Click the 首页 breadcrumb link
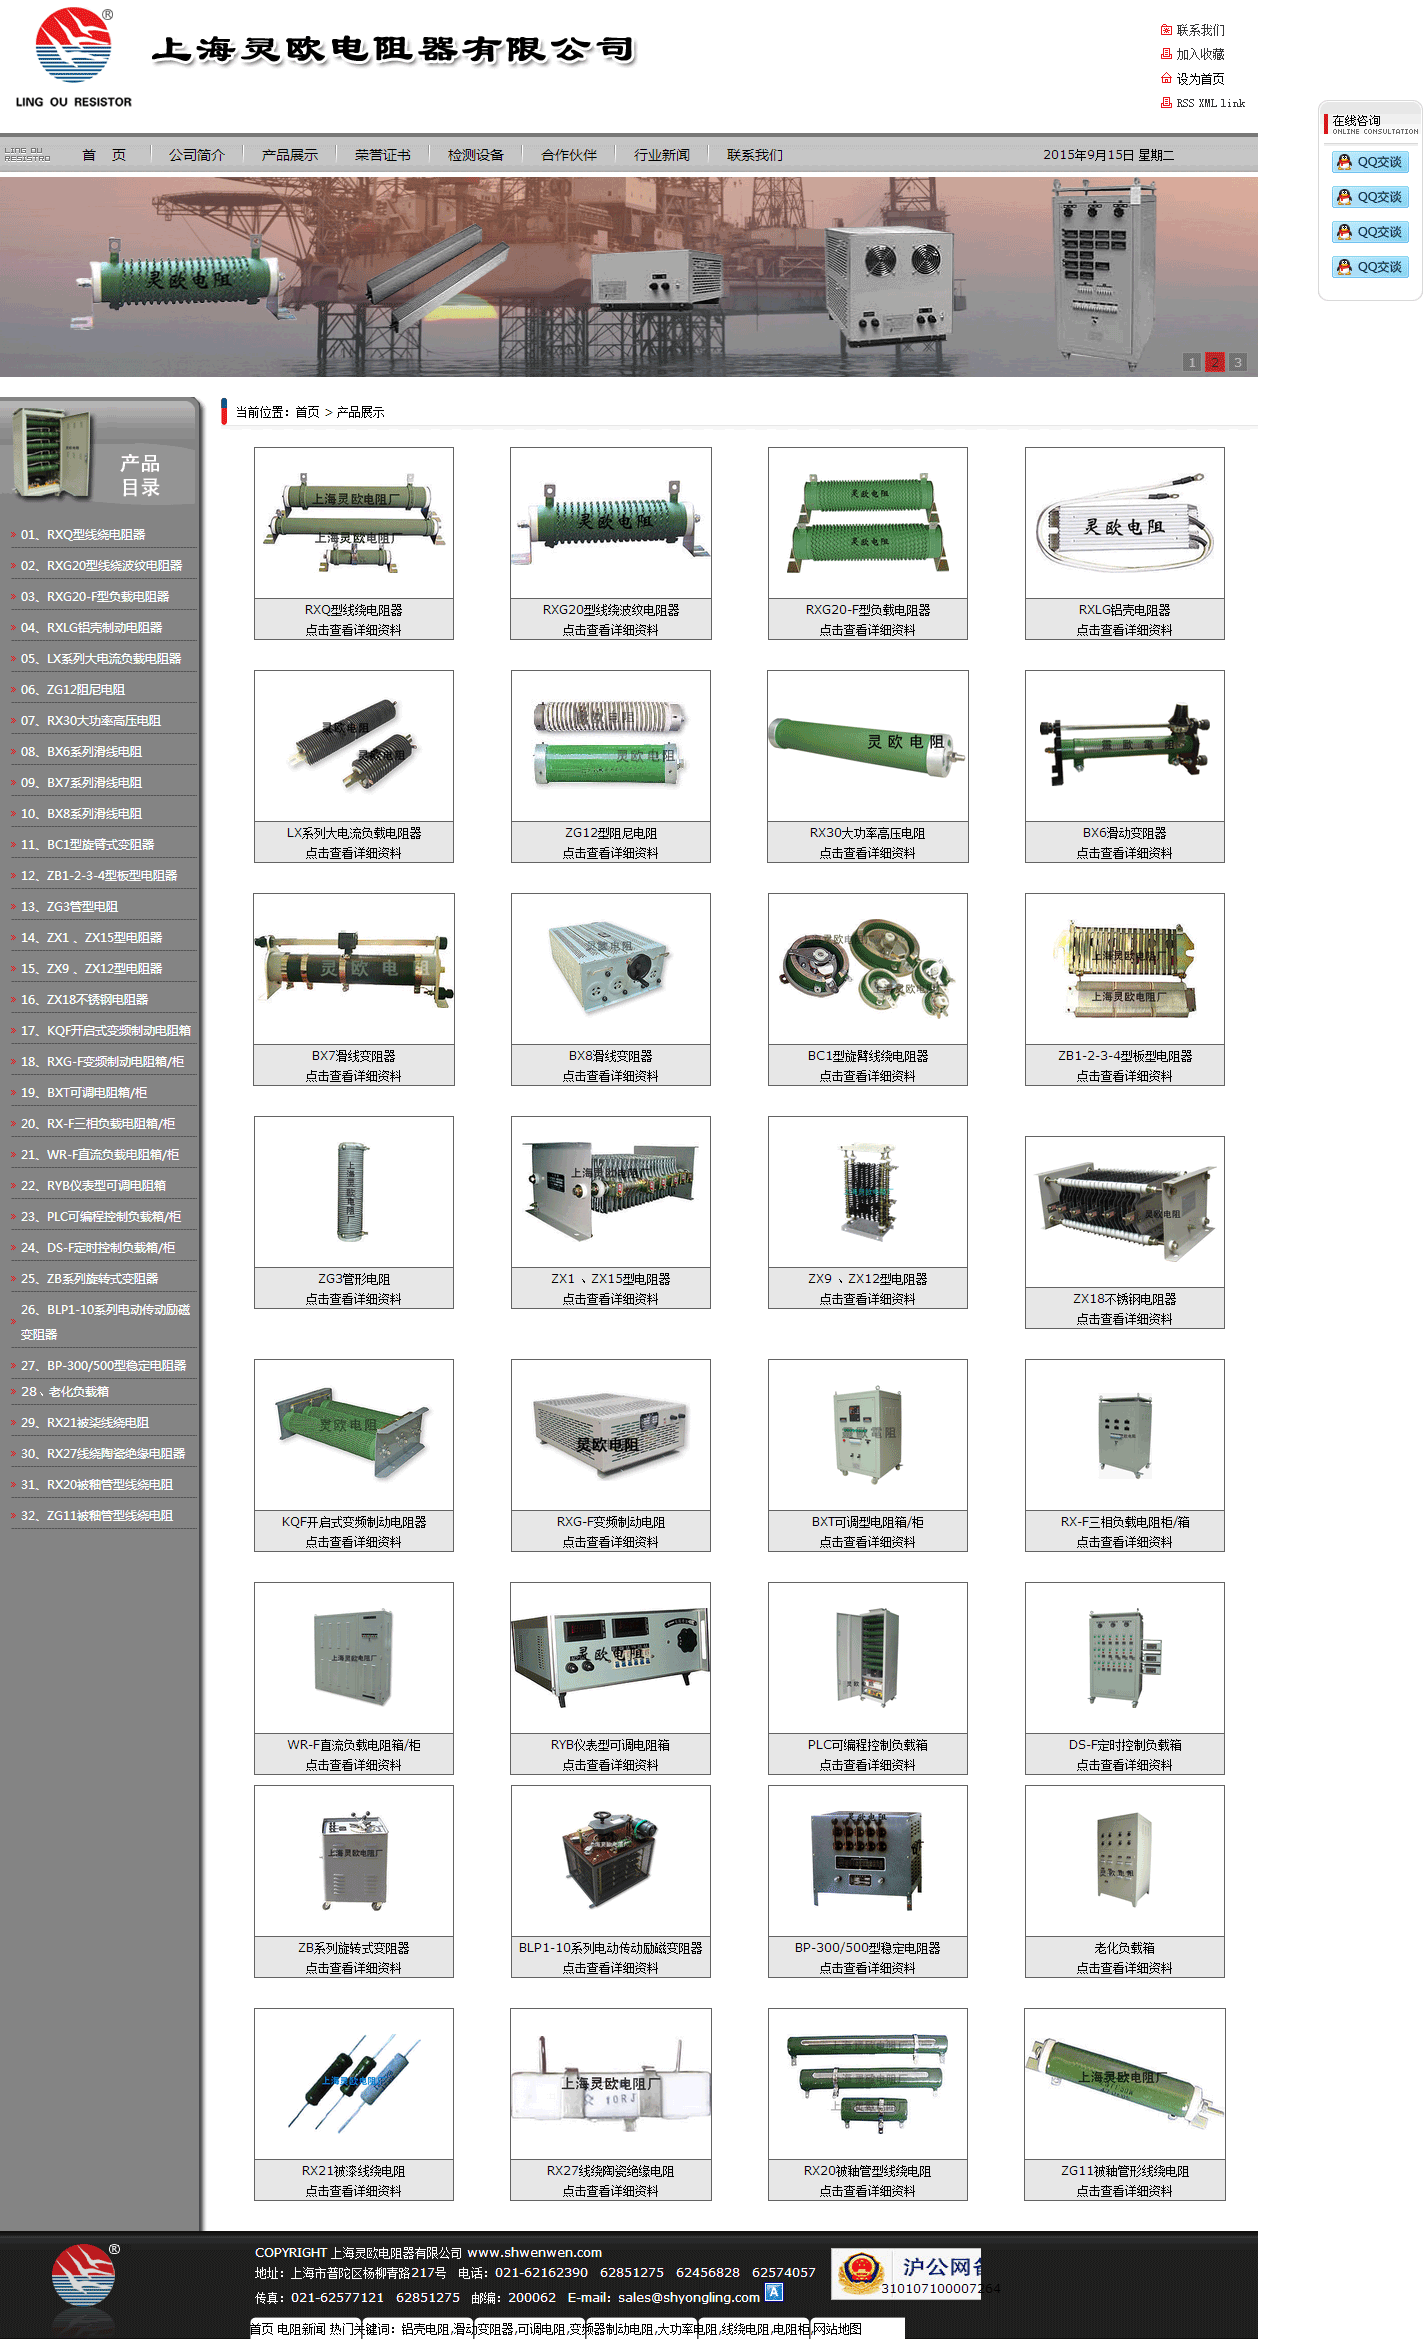Viewport: 1423px width, 2339px height. 307,412
